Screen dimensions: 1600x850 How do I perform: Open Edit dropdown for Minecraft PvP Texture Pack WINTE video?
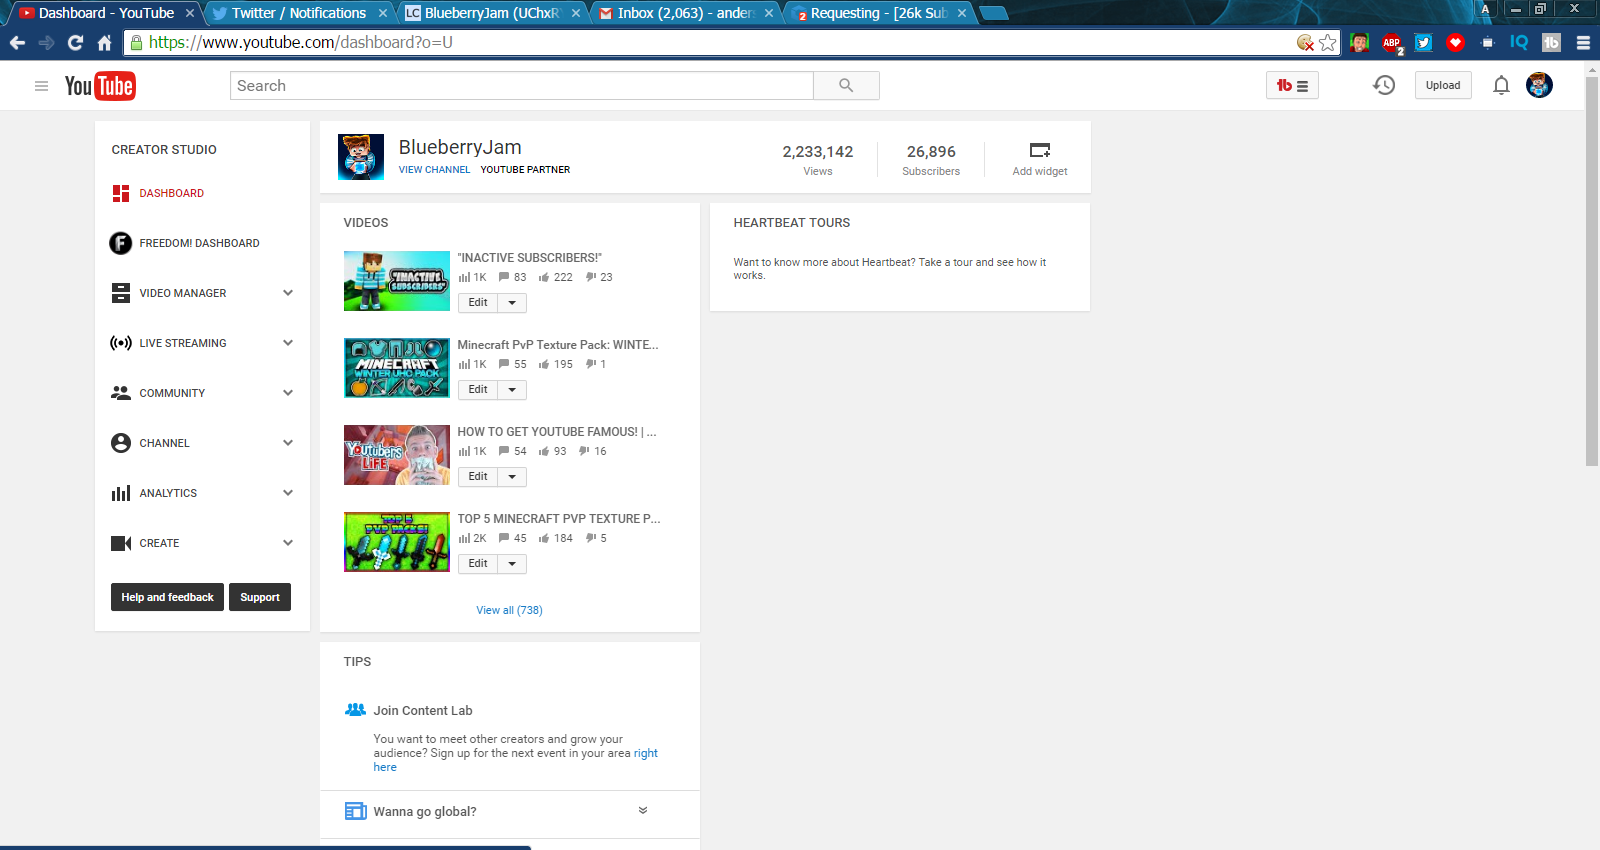(512, 390)
